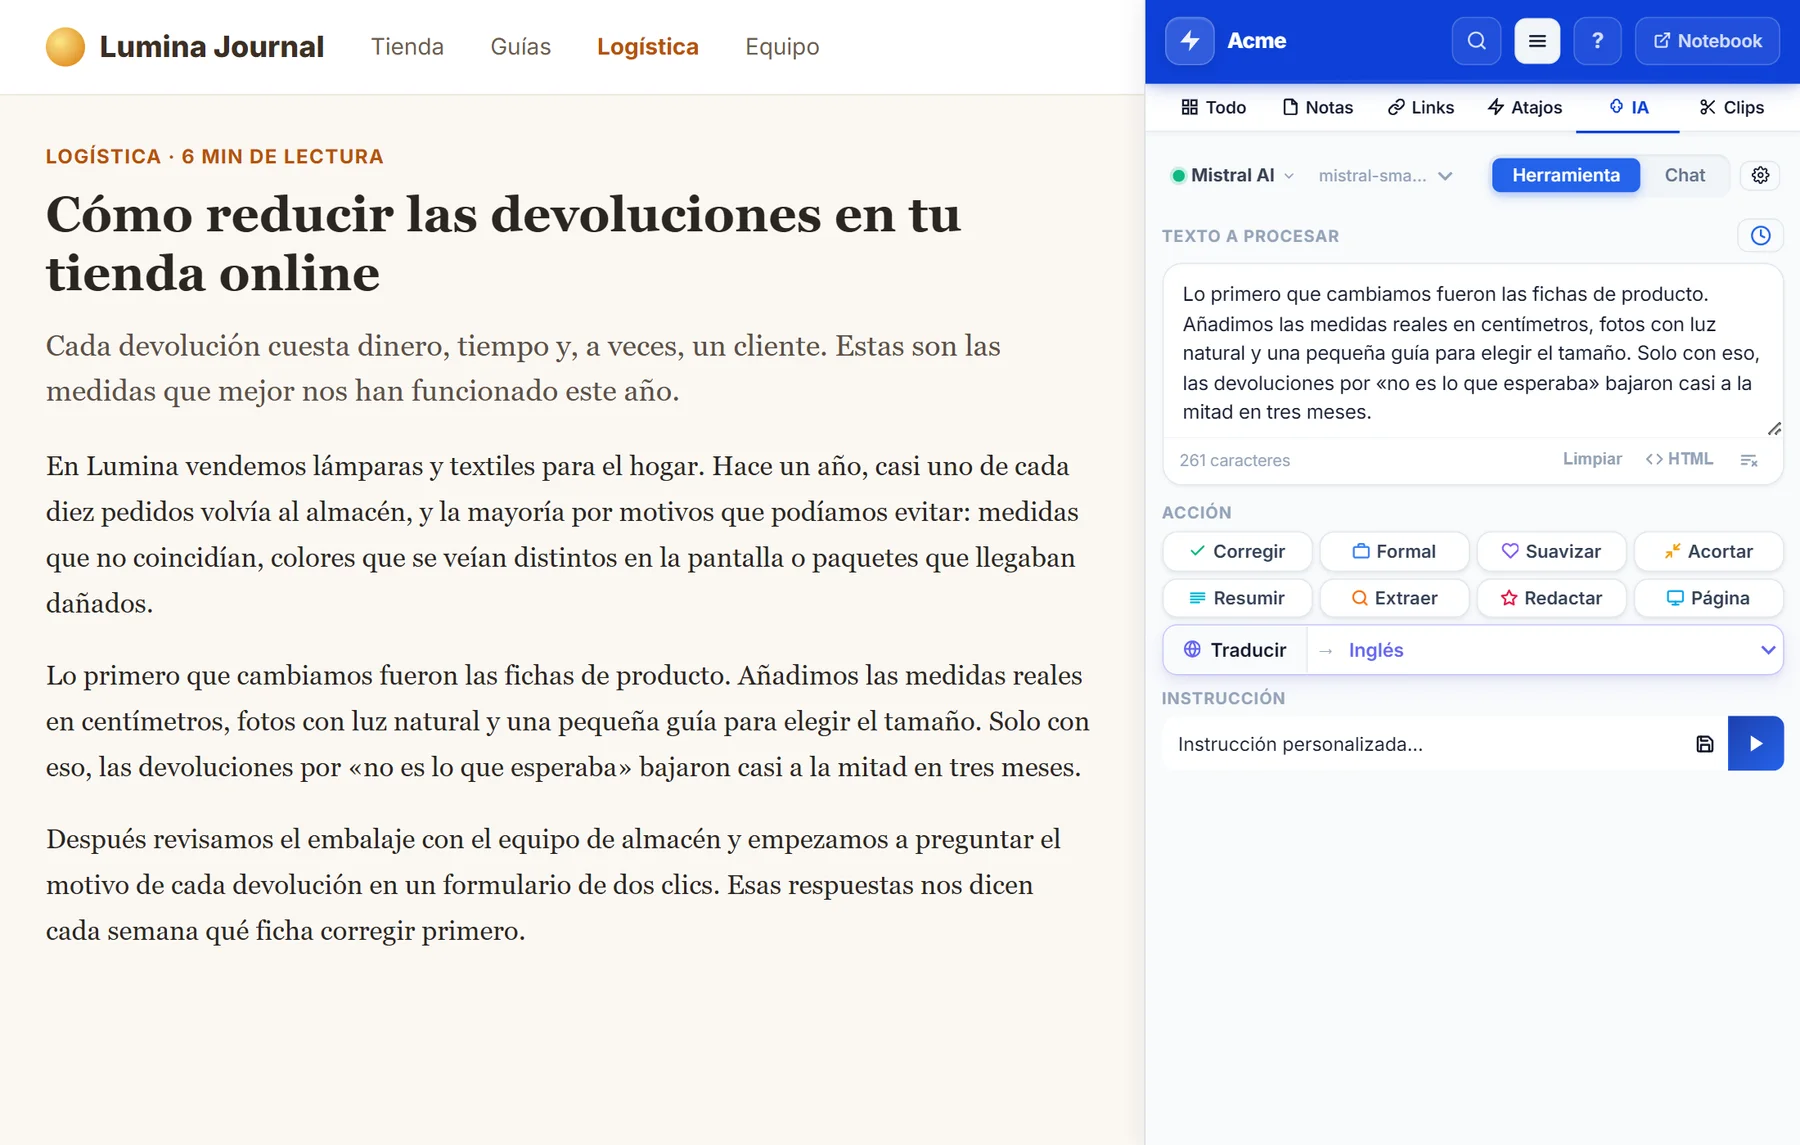Switch to Herramienta mode
Screen dimensions: 1800x1145
click(1565, 175)
